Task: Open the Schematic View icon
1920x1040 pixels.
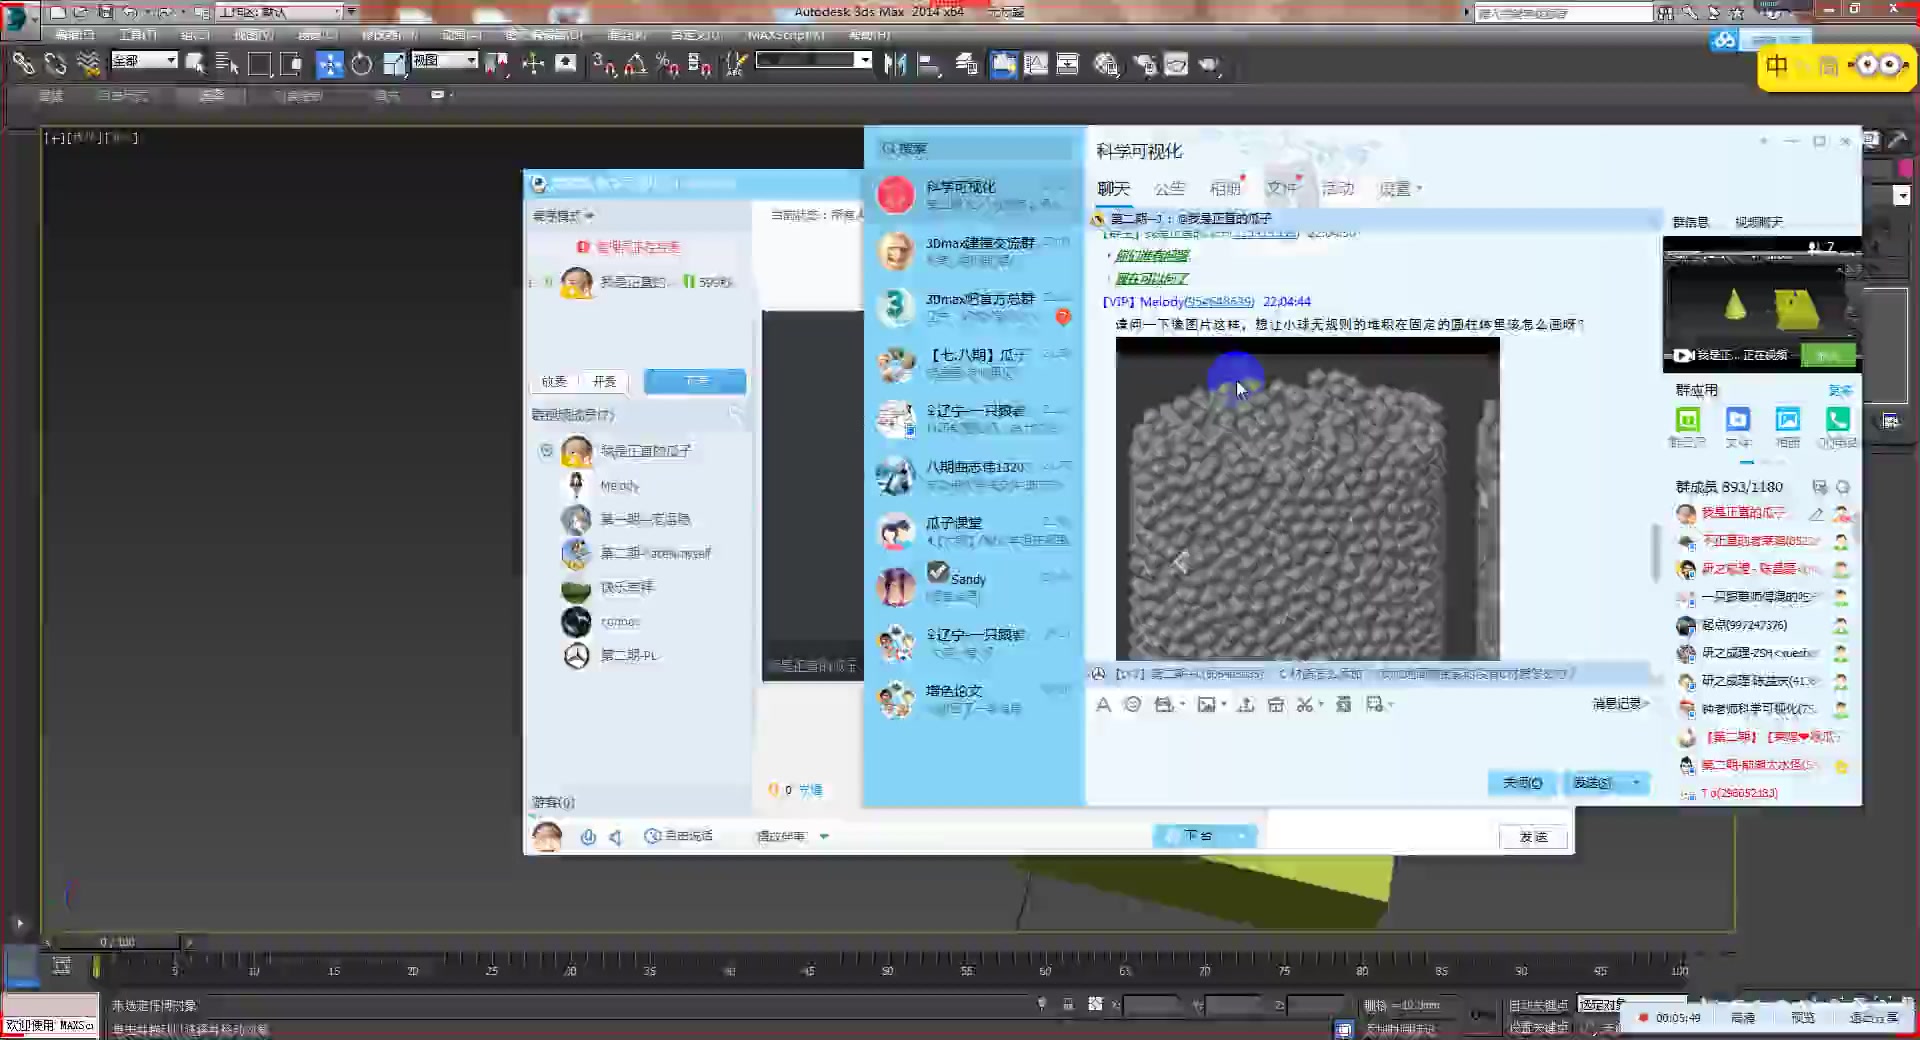Action: [x=1068, y=65]
